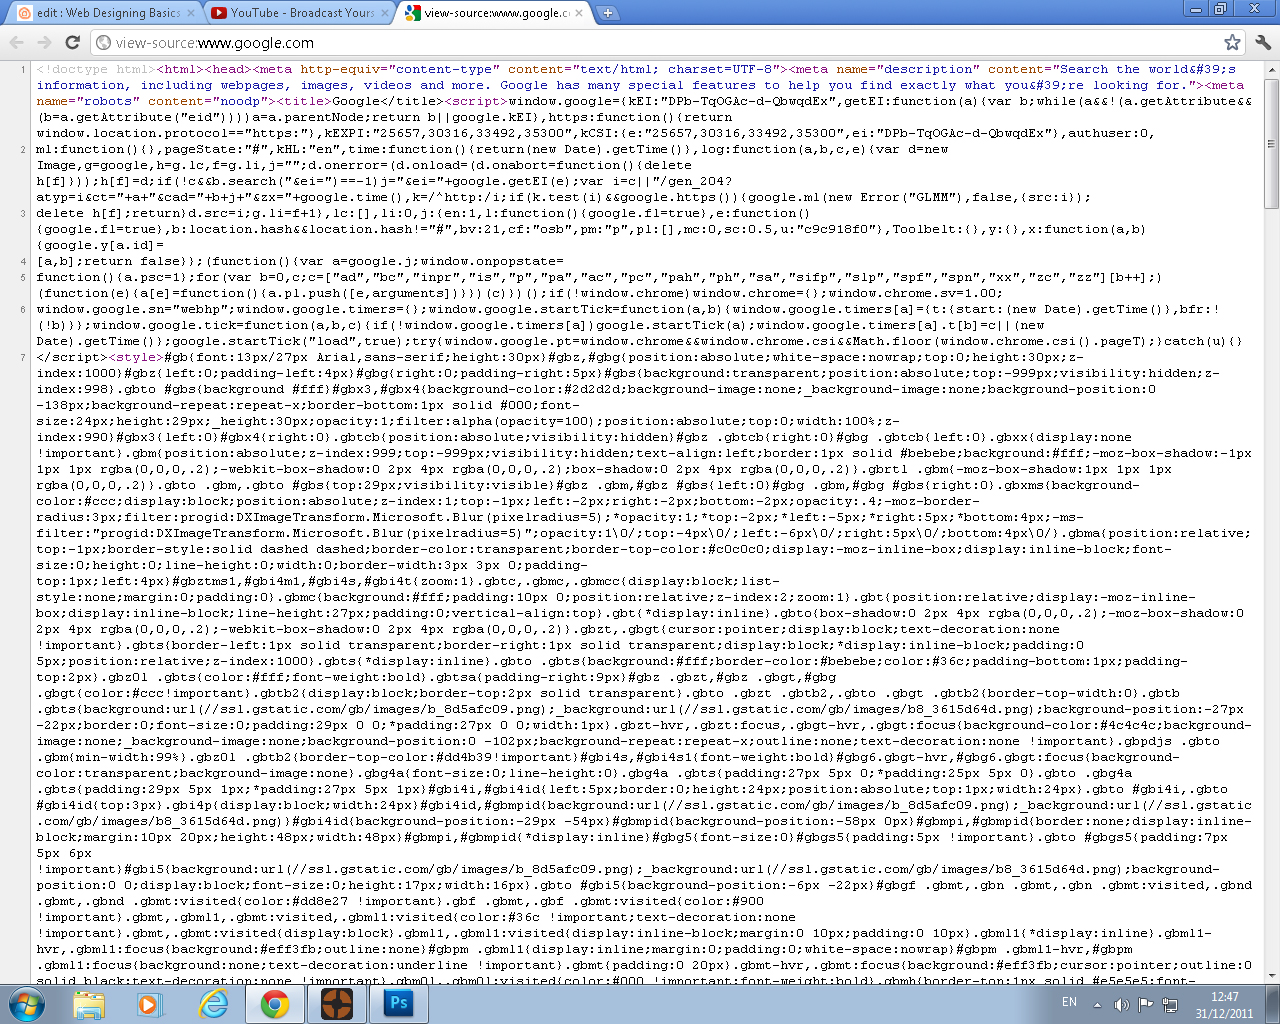
Task: Click the EN language indicator
Action: pos(1069,1002)
